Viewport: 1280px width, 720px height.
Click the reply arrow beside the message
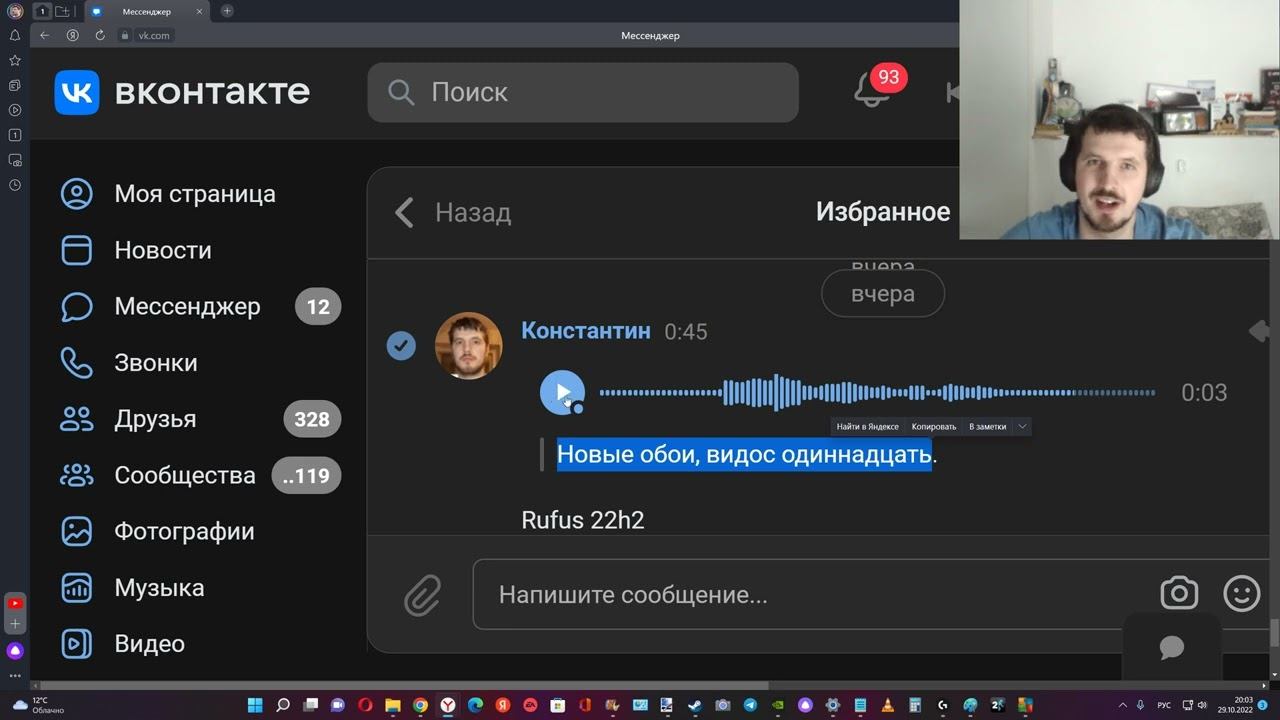click(x=1260, y=331)
